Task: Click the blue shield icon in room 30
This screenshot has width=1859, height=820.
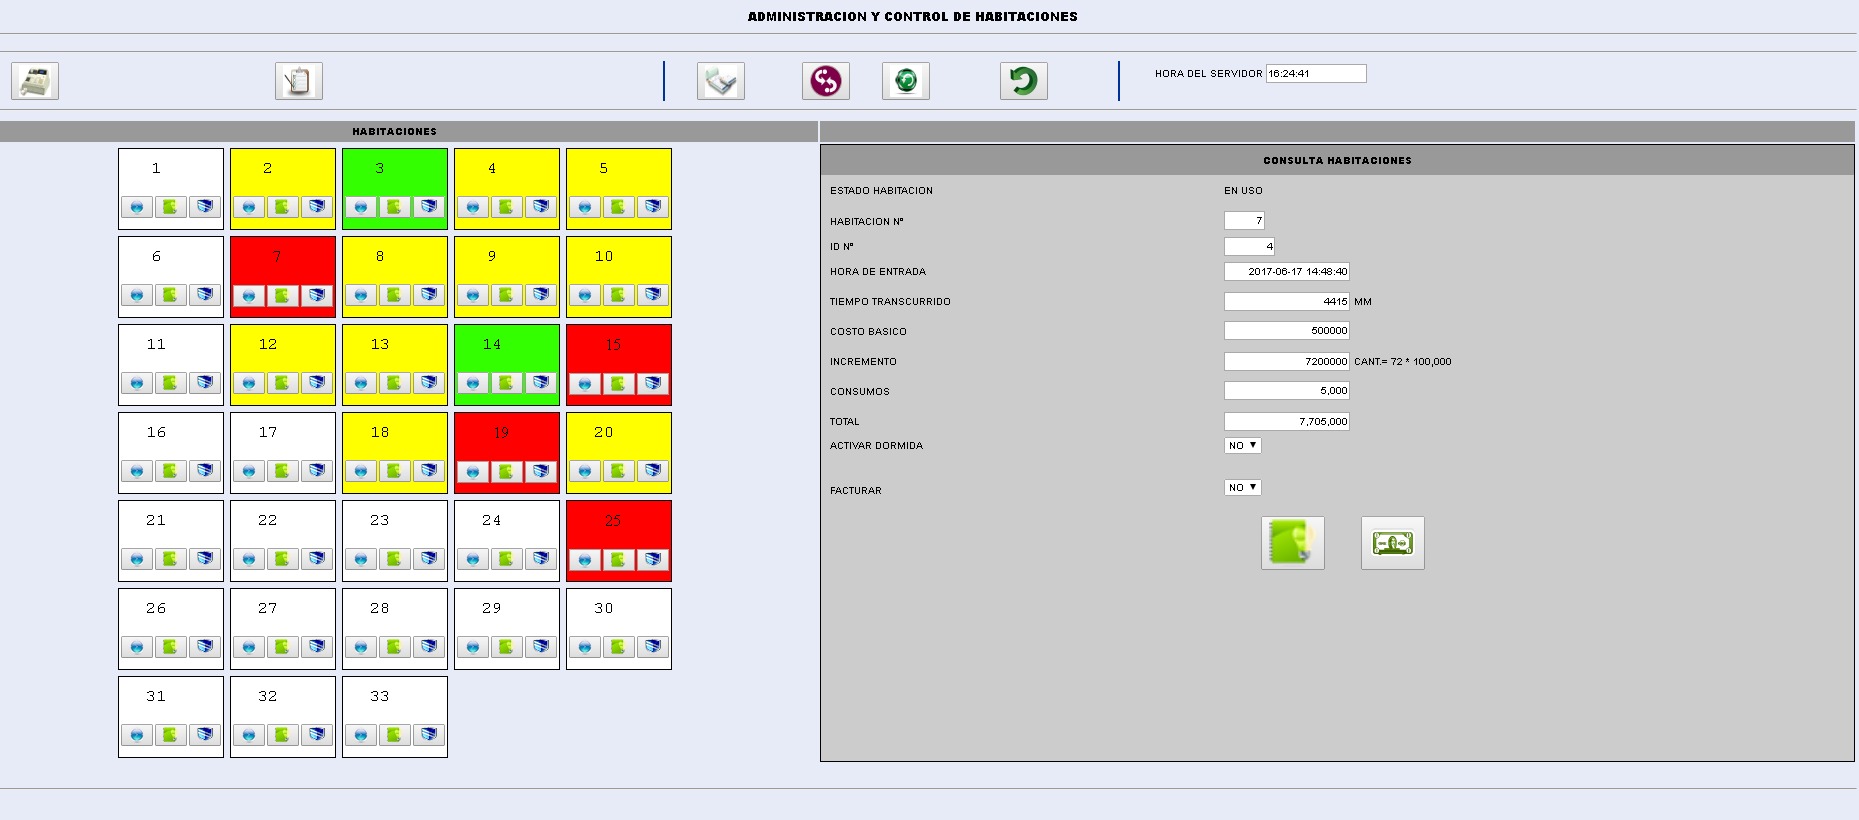Action: pyautogui.click(x=653, y=647)
